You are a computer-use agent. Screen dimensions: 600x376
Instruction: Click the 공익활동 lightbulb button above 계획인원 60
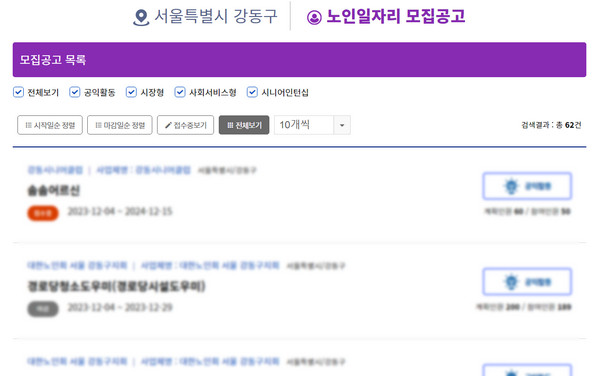527,186
